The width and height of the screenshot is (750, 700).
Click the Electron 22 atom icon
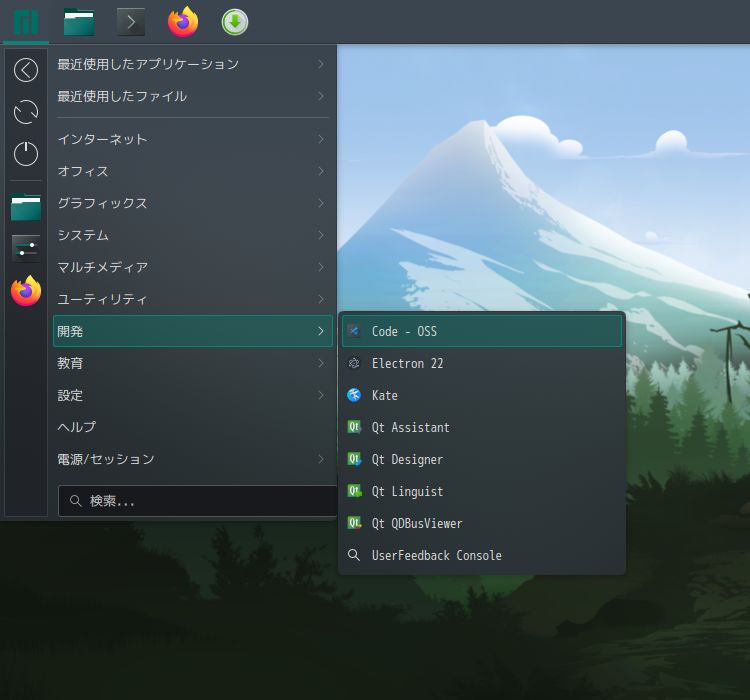point(354,363)
